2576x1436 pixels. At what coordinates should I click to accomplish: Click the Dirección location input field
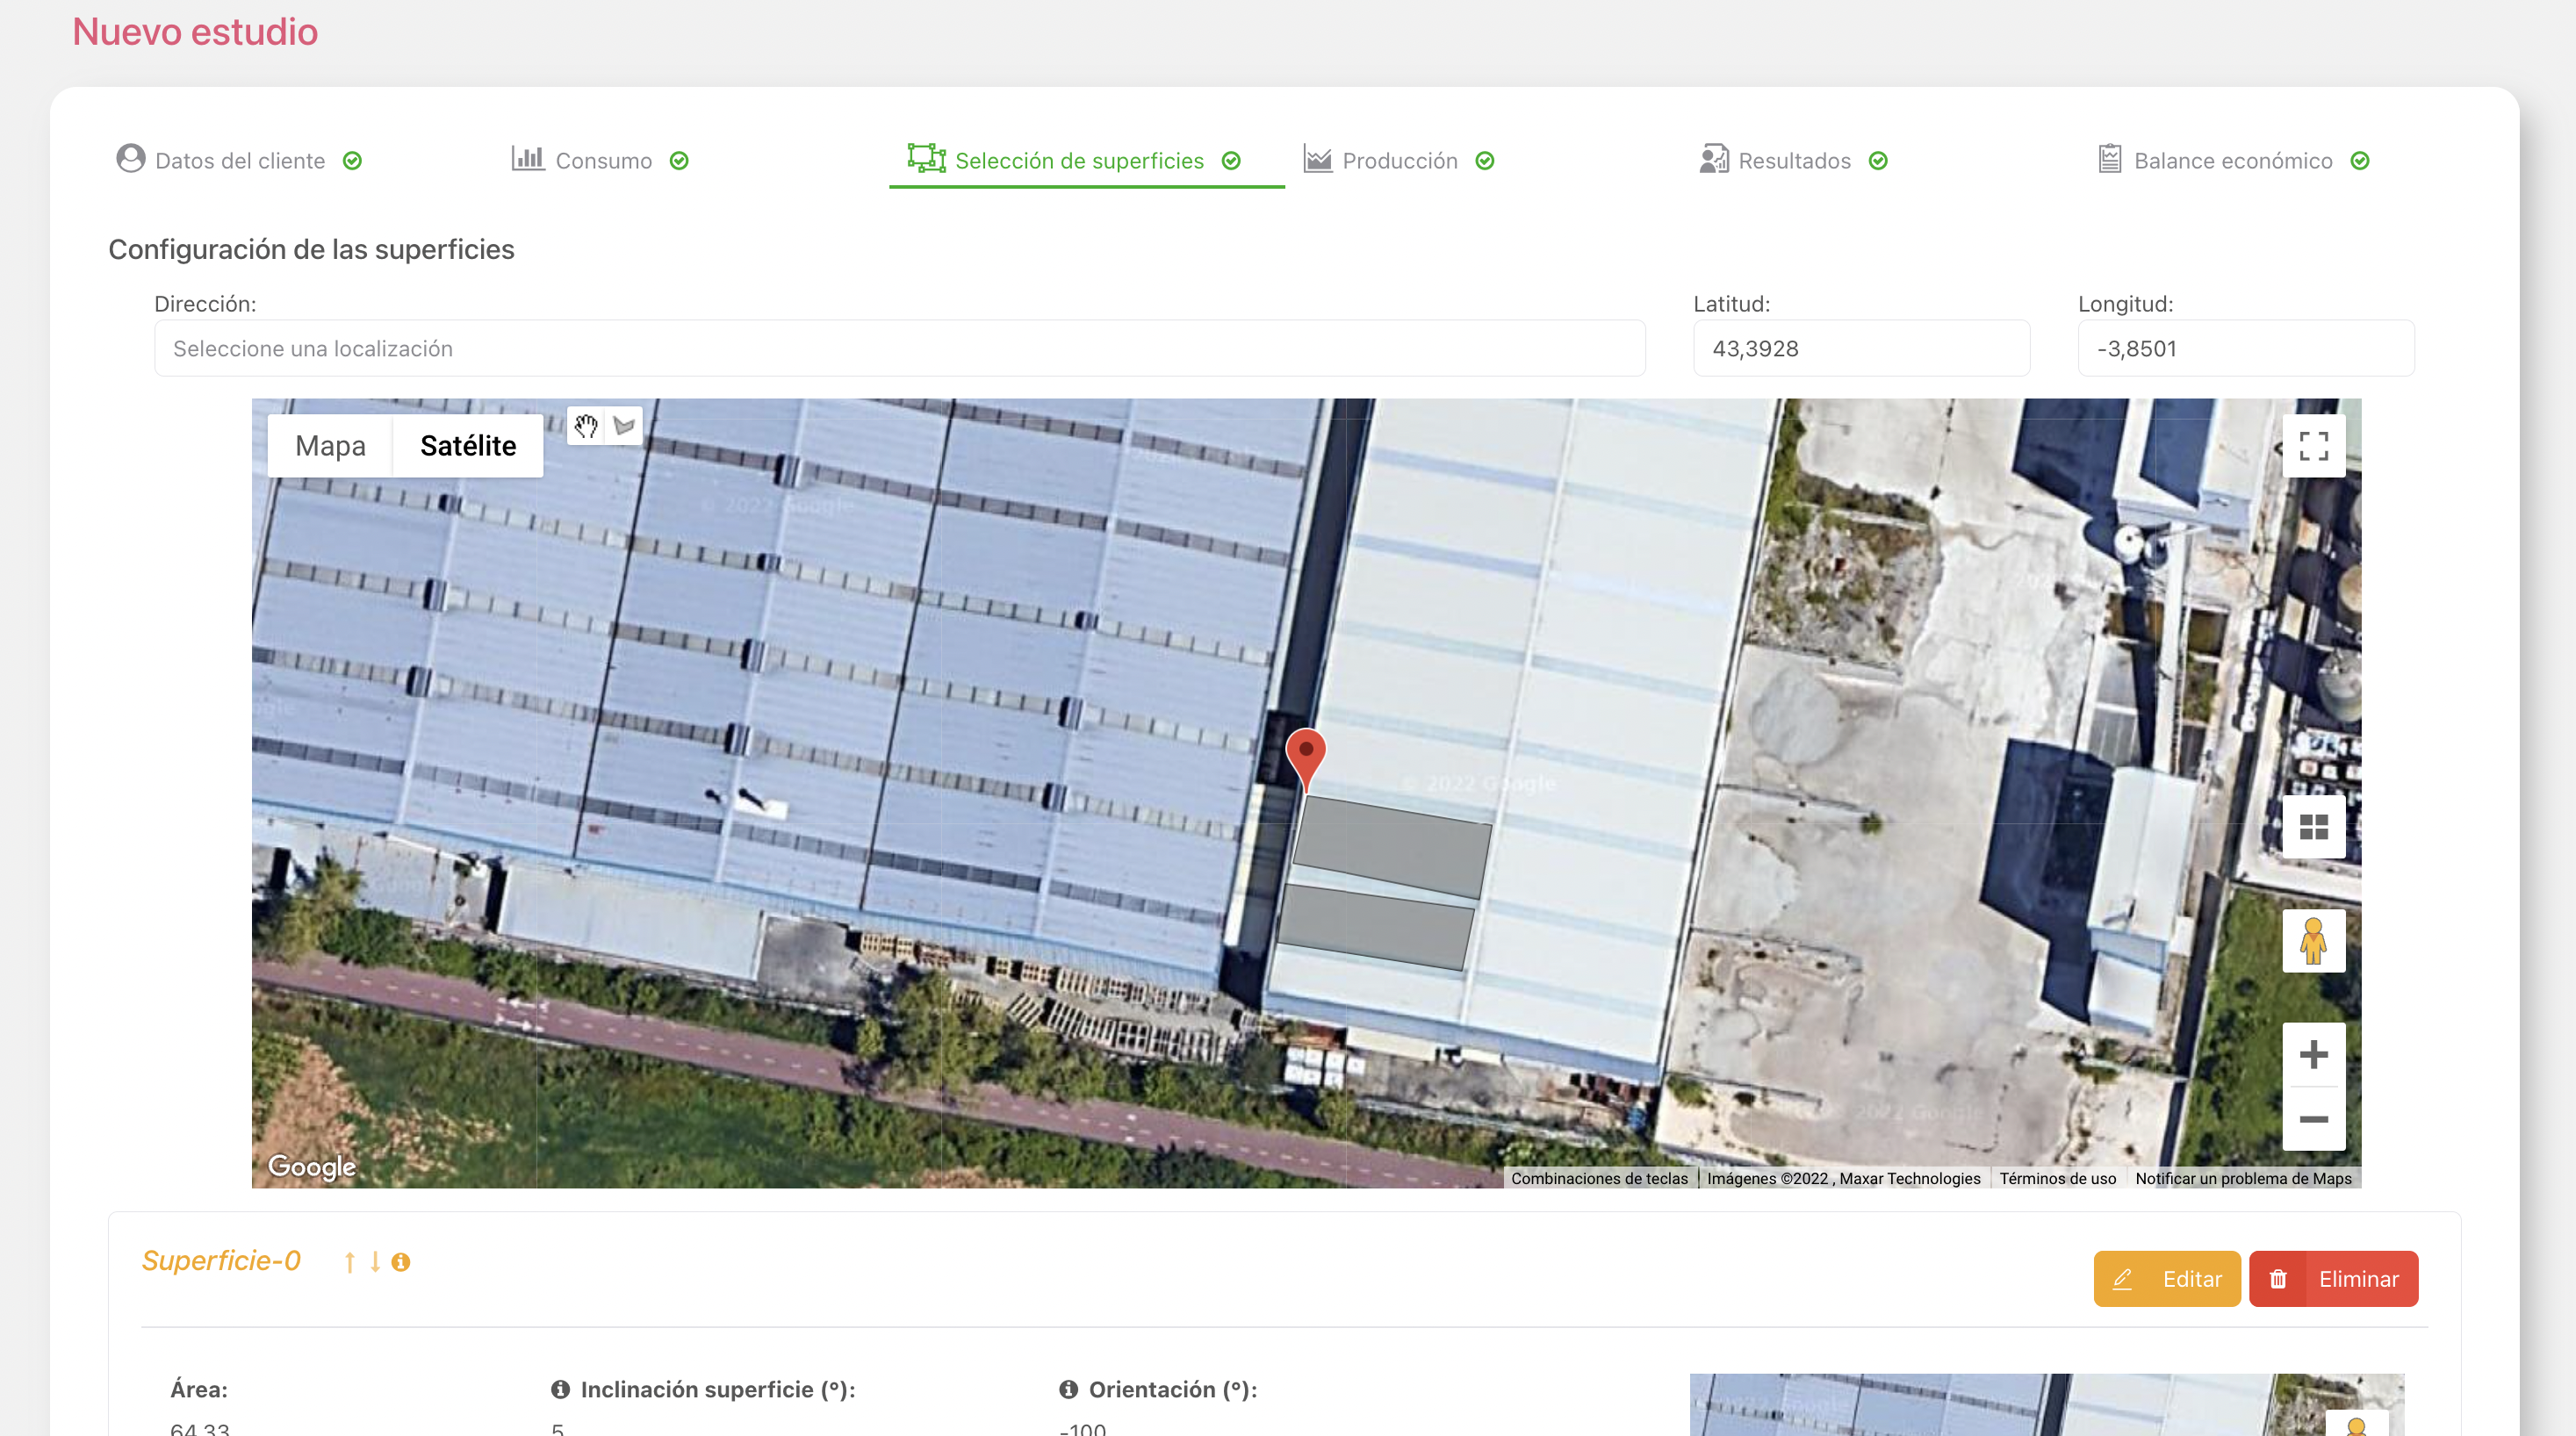tap(899, 349)
